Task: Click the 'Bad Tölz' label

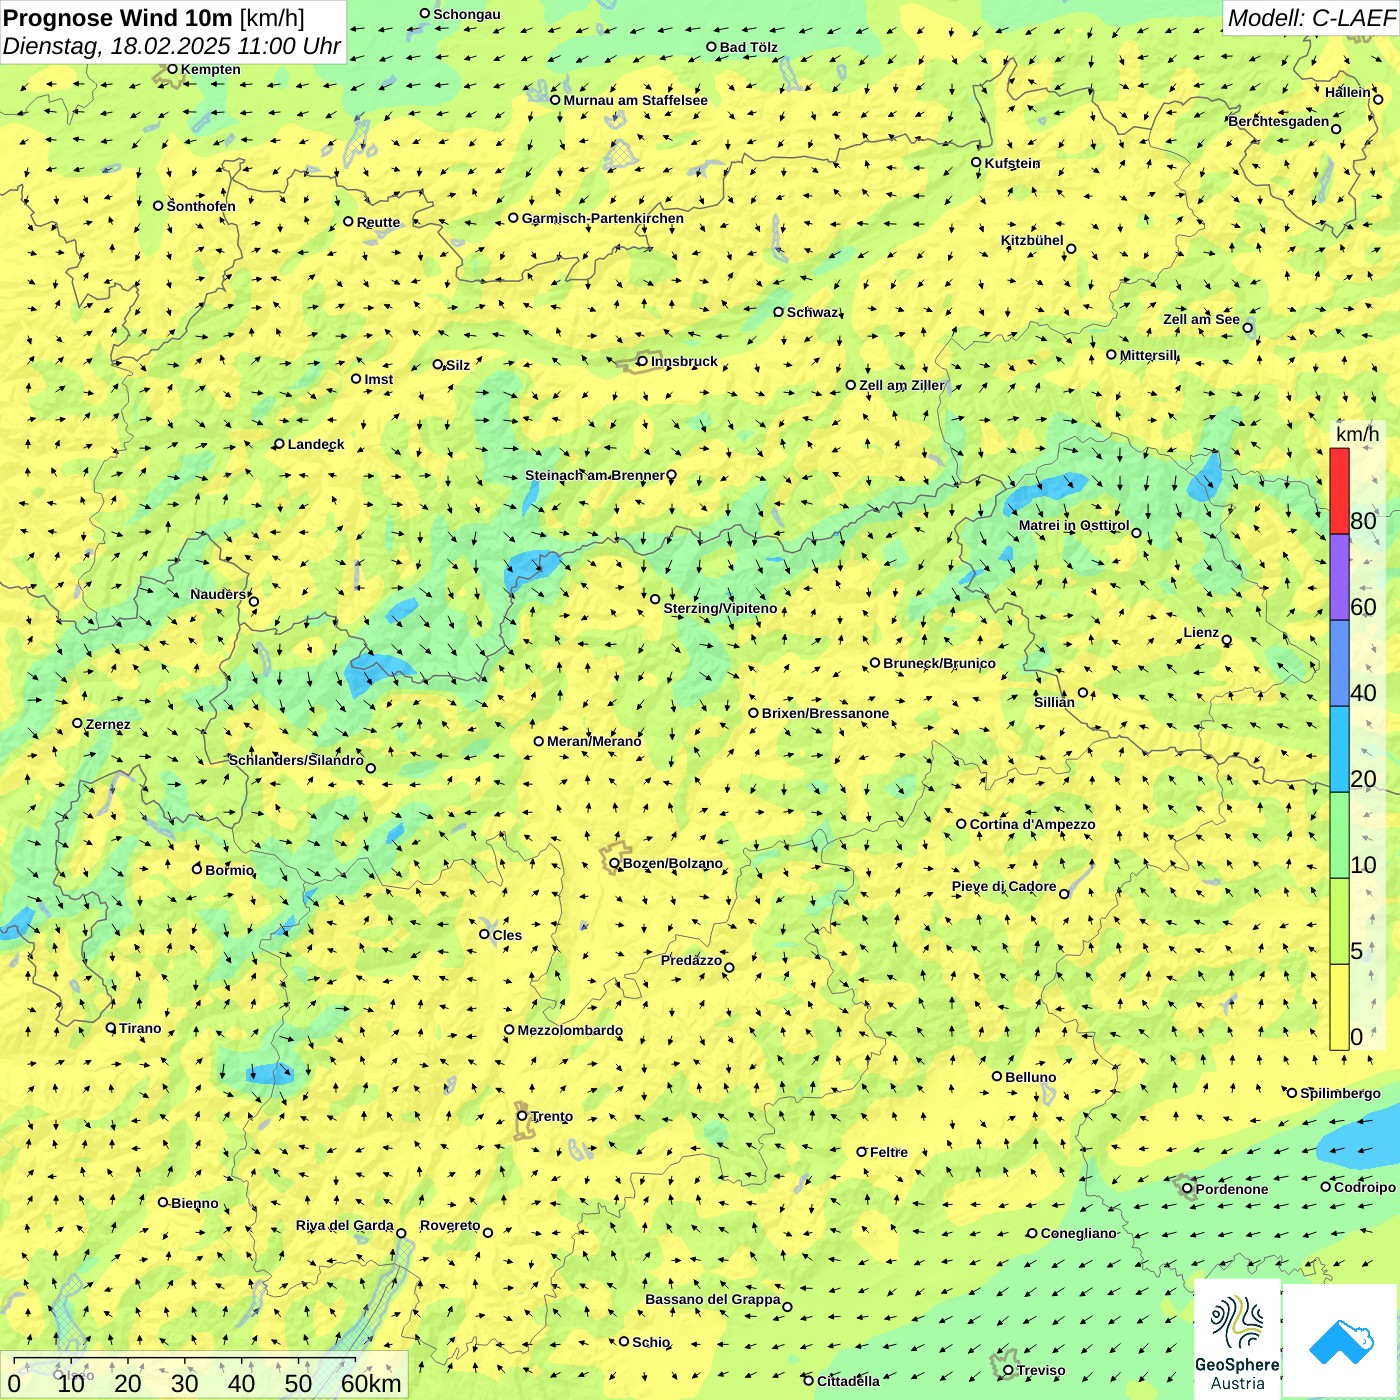Action: [x=748, y=47]
